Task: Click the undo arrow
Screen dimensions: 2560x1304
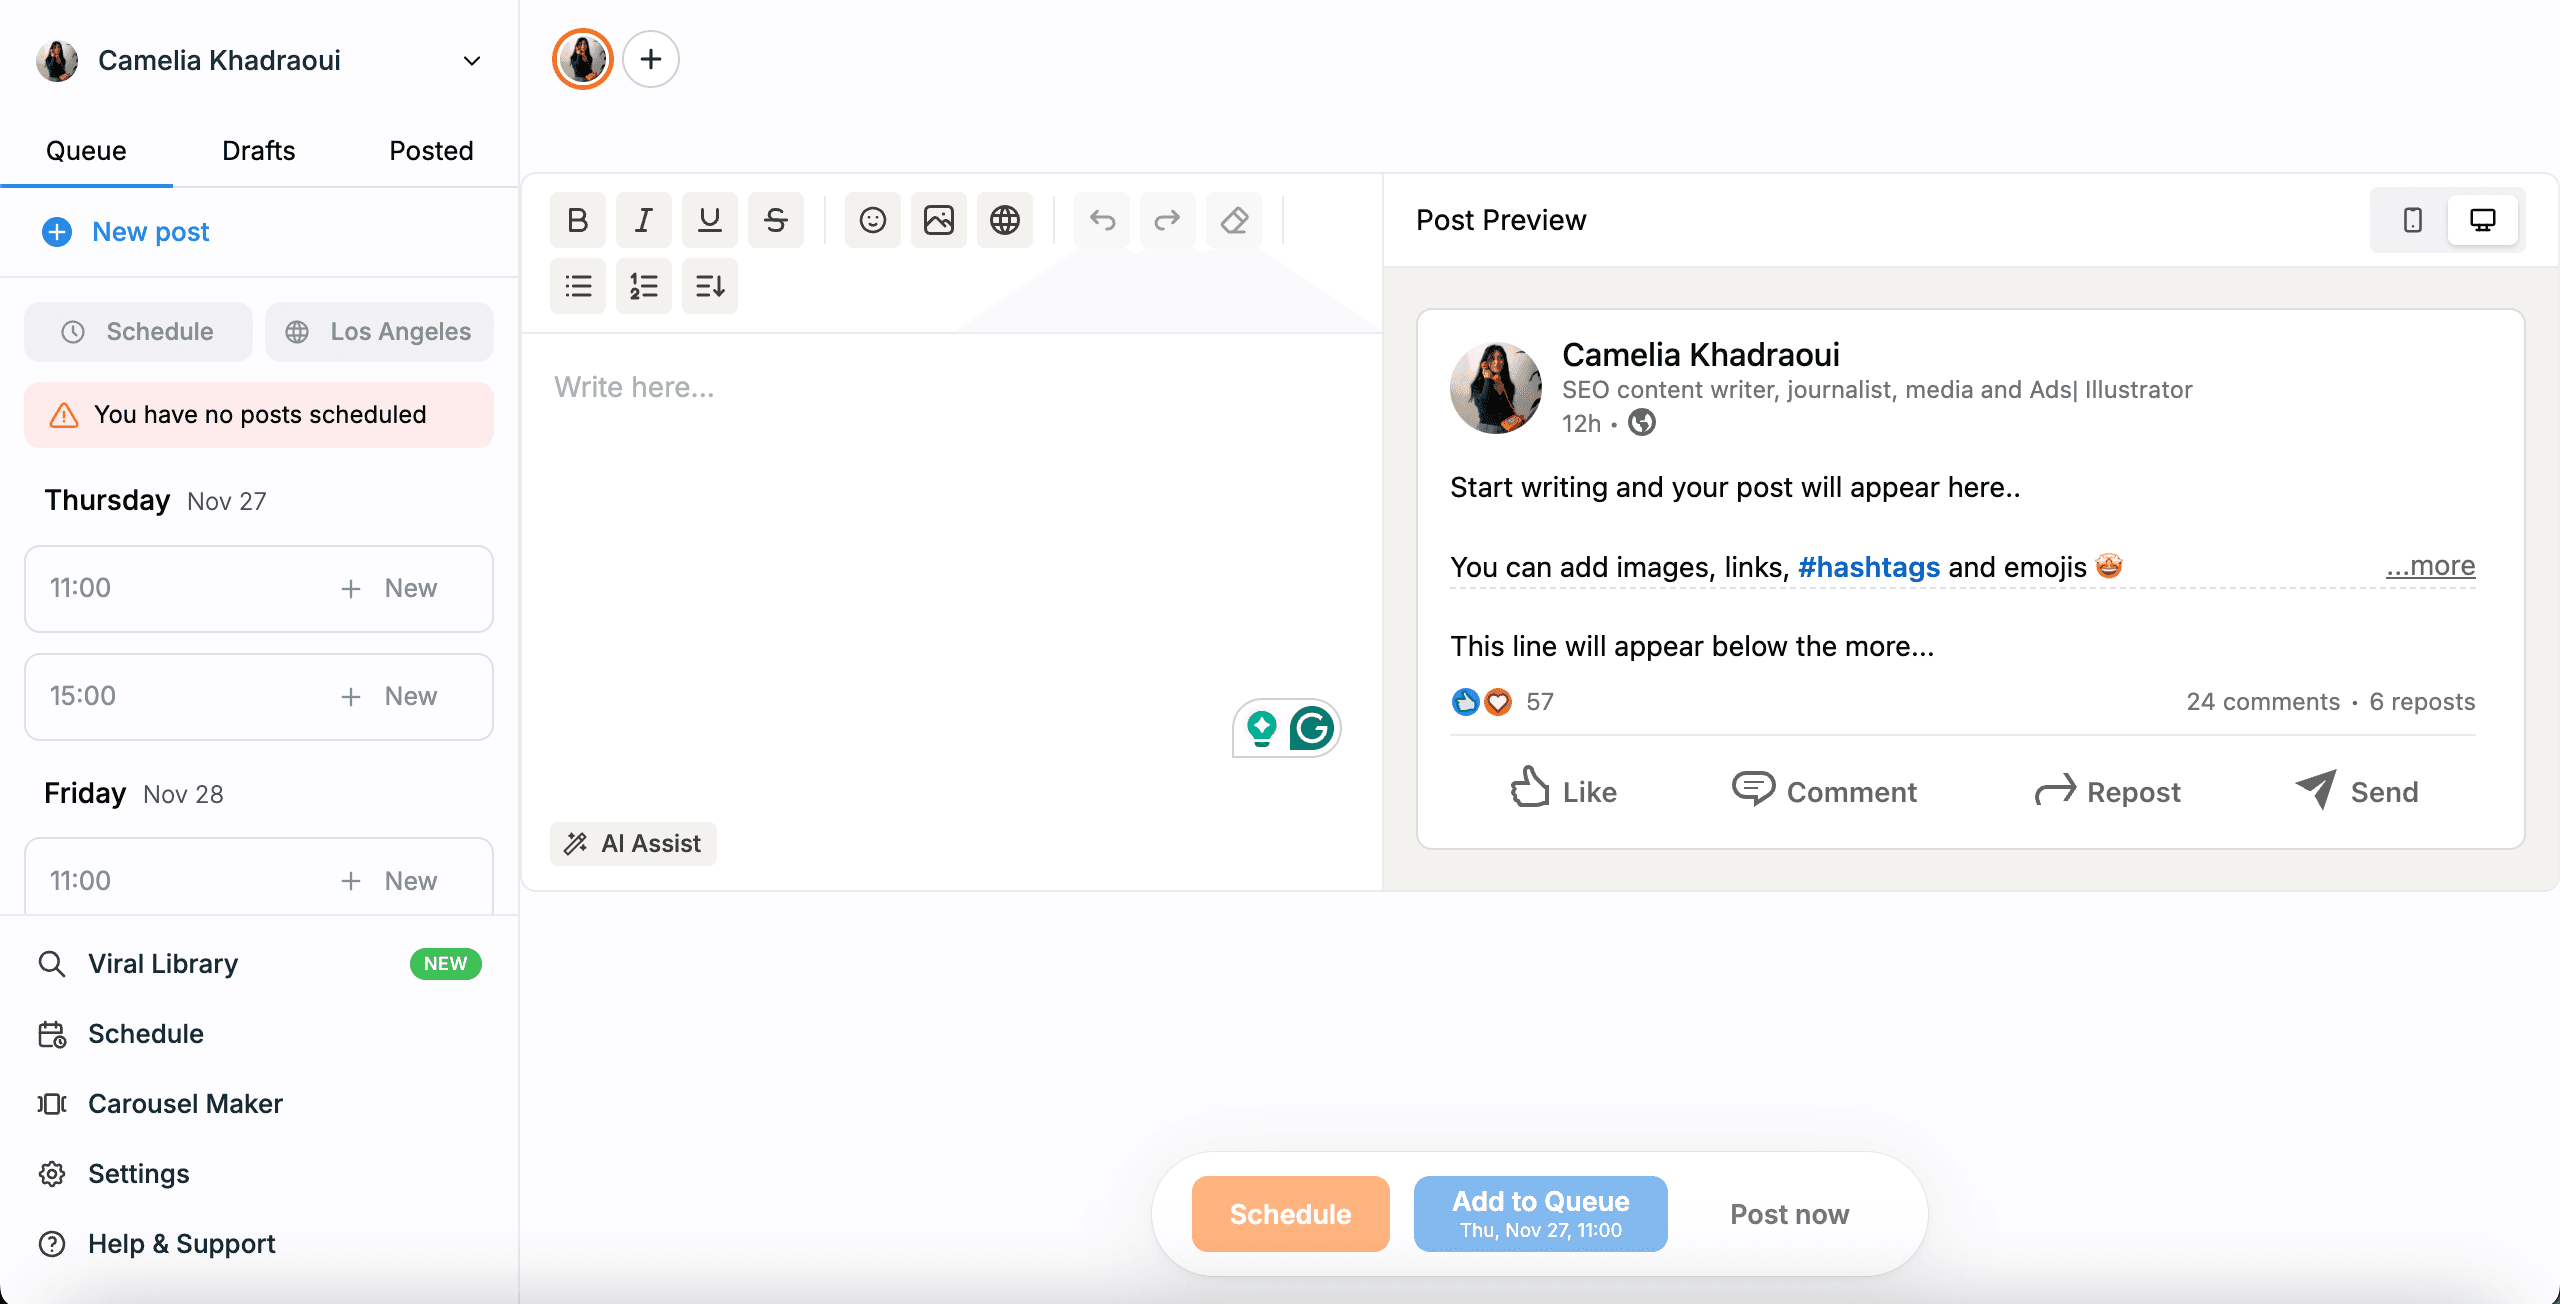Action: point(1102,220)
